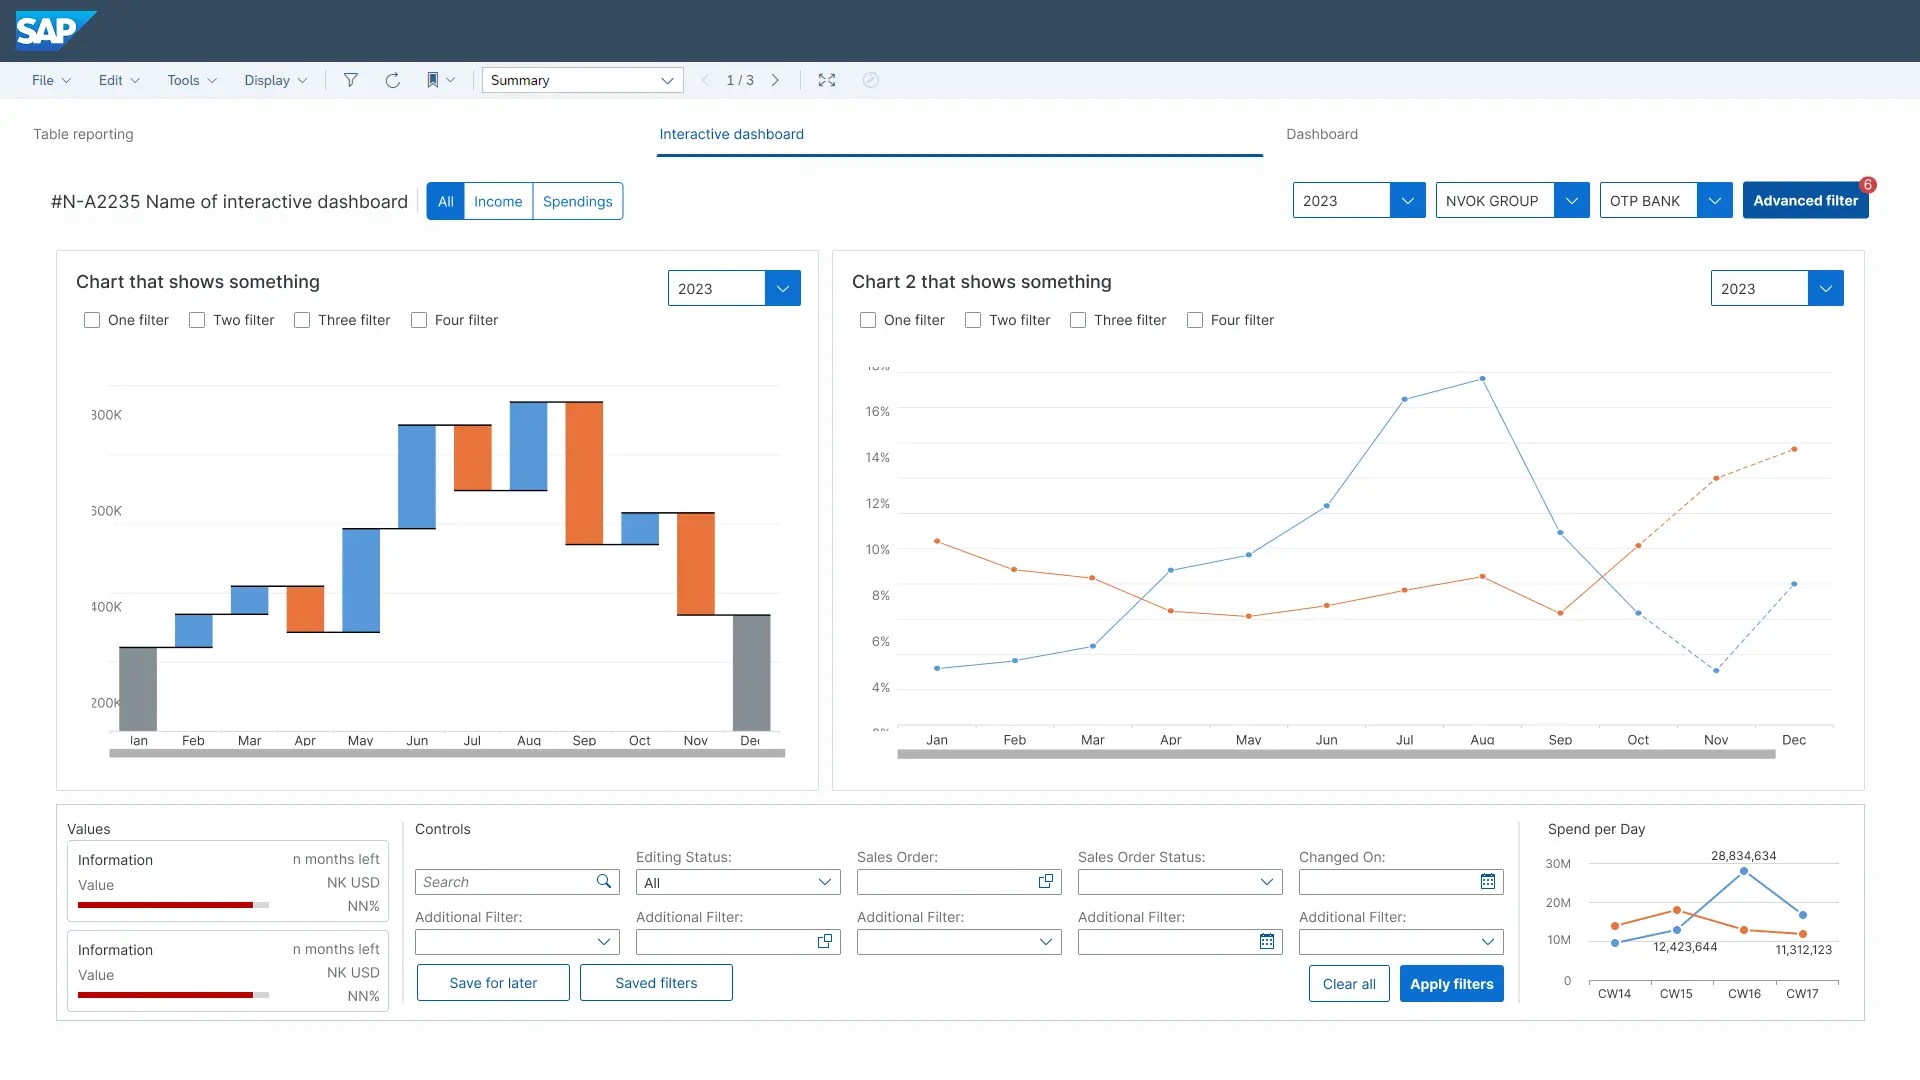Check Three filter in Chart 2
The height and width of the screenshot is (1080, 1920).
pyautogui.click(x=1078, y=320)
